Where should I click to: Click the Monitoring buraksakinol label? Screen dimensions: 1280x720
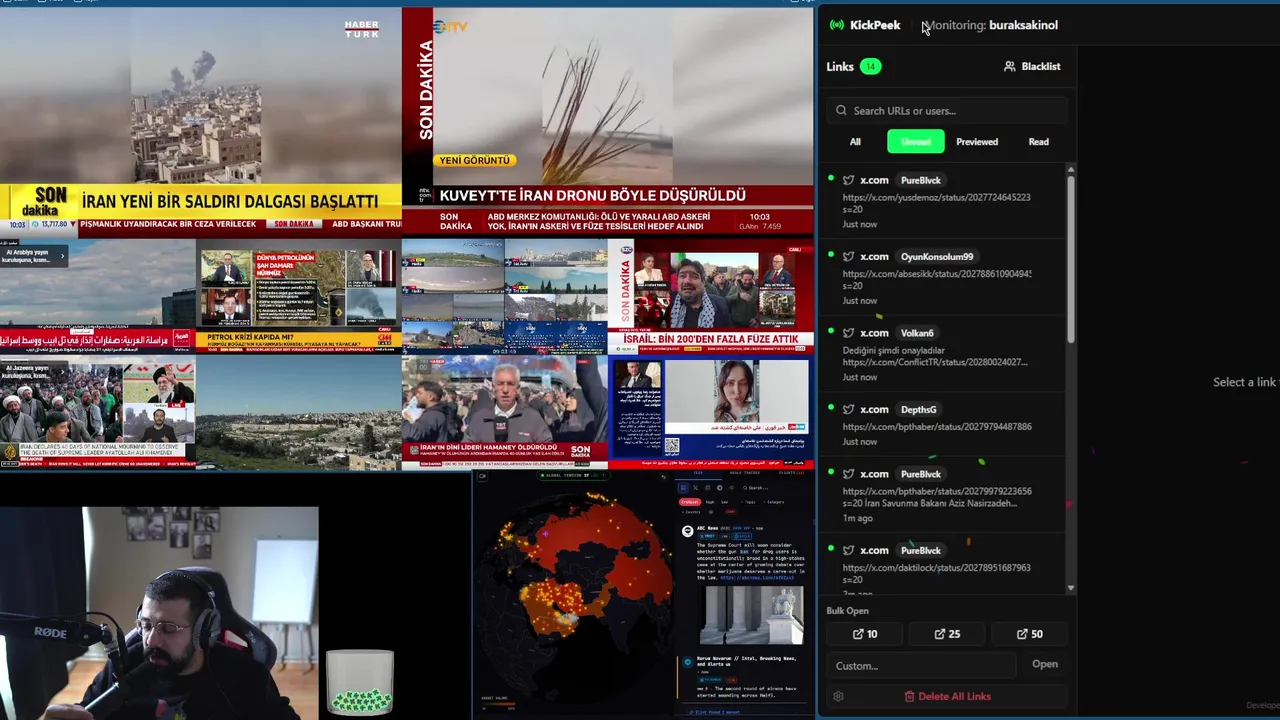point(992,25)
